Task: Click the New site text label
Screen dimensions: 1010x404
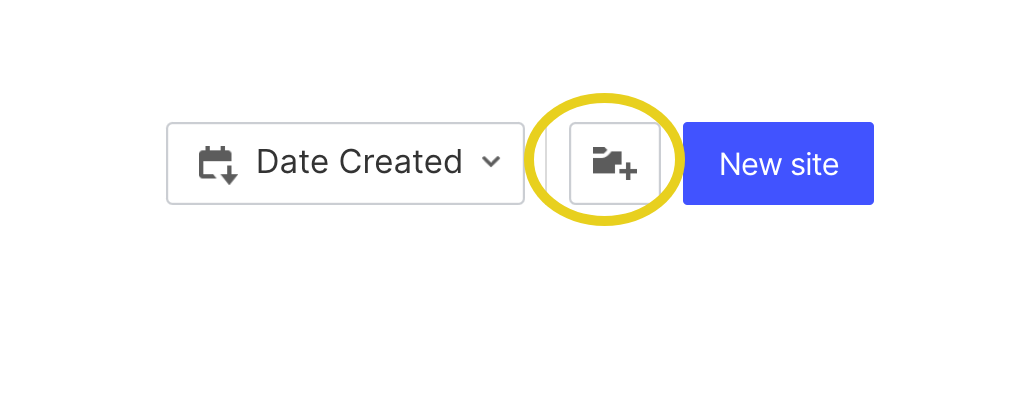Action: [779, 164]
